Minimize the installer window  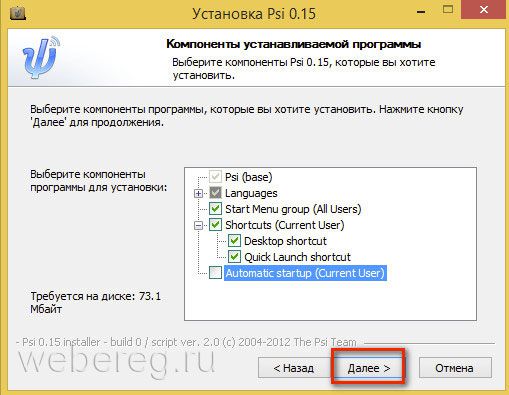421,12
